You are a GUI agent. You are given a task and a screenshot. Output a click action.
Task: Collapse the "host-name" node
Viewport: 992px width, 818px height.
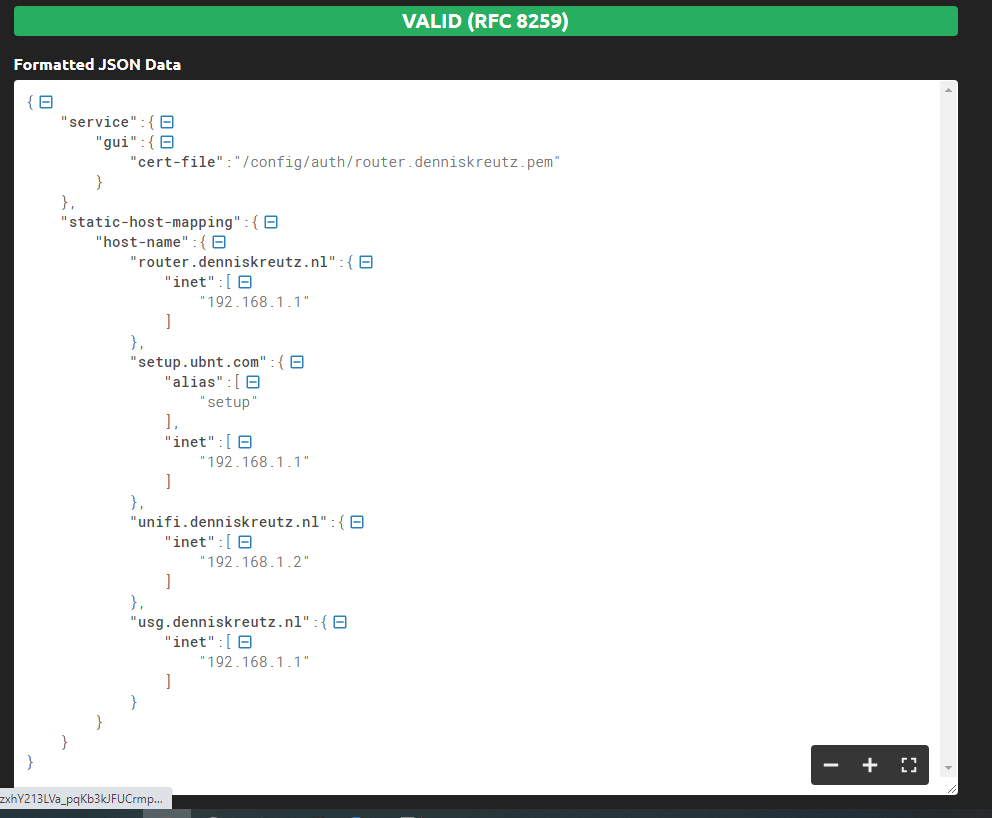point(219,242)
